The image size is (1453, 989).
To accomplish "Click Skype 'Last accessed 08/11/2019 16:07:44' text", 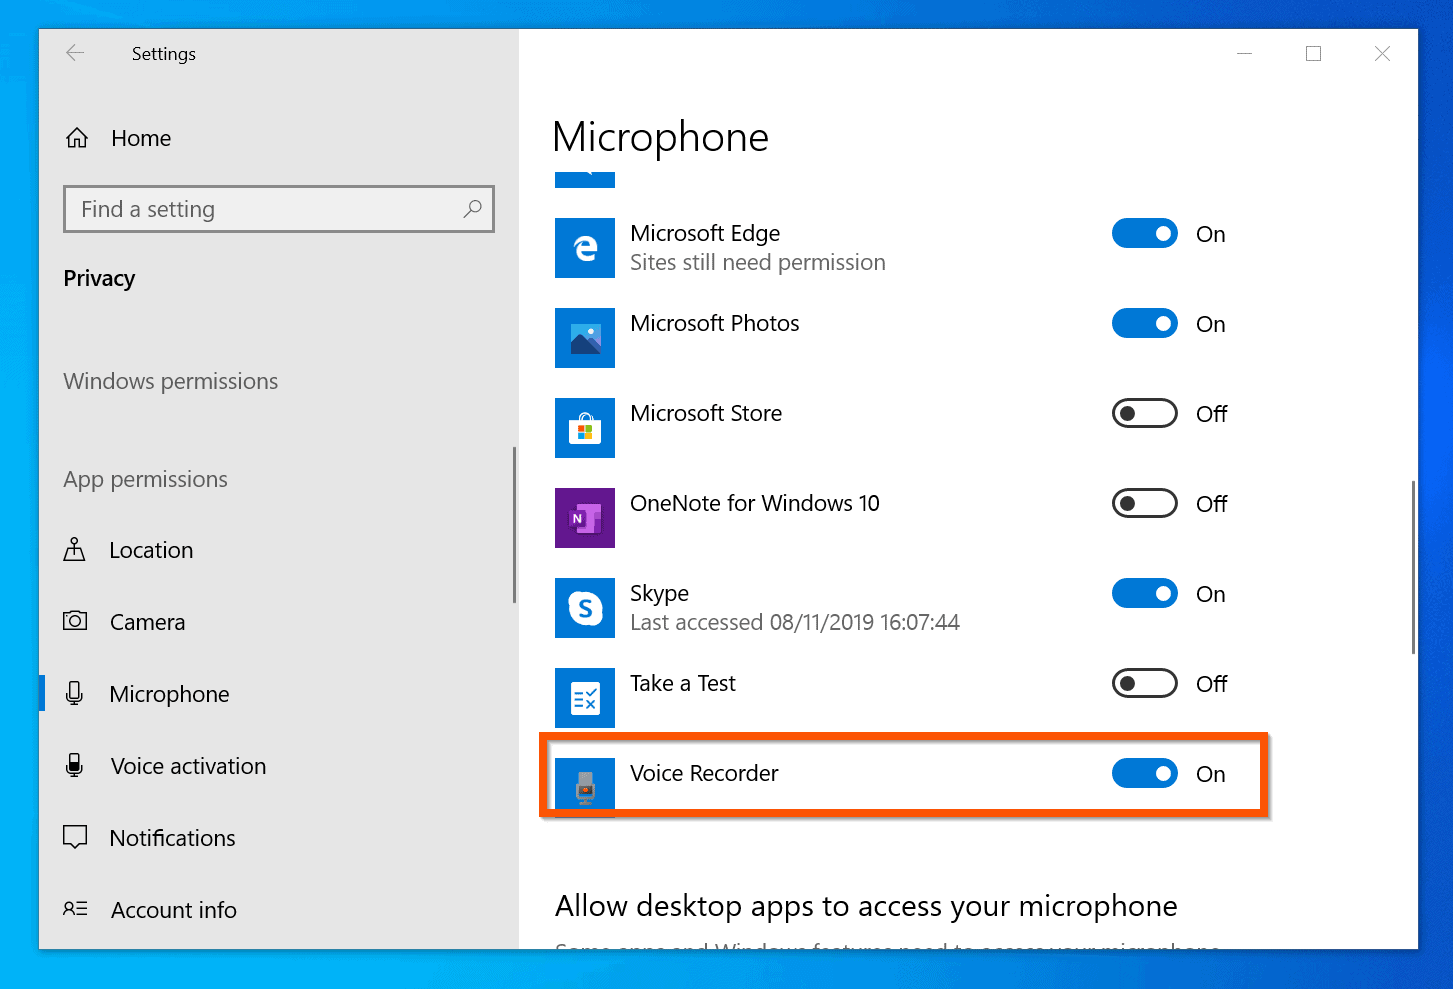I will tap(795, 622).
